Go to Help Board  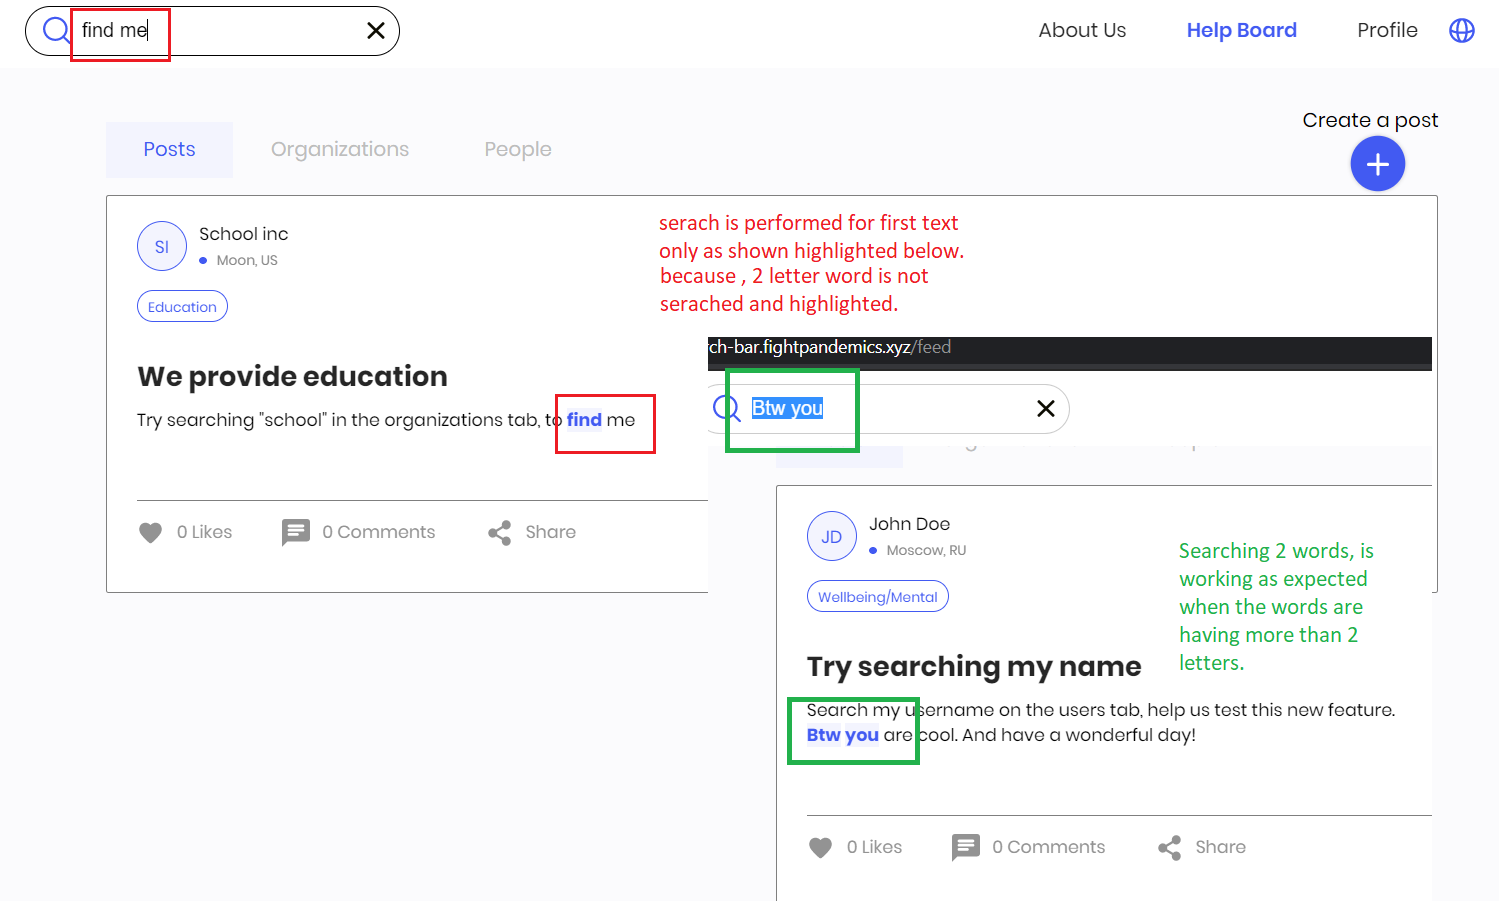(x=1241, y=31)
